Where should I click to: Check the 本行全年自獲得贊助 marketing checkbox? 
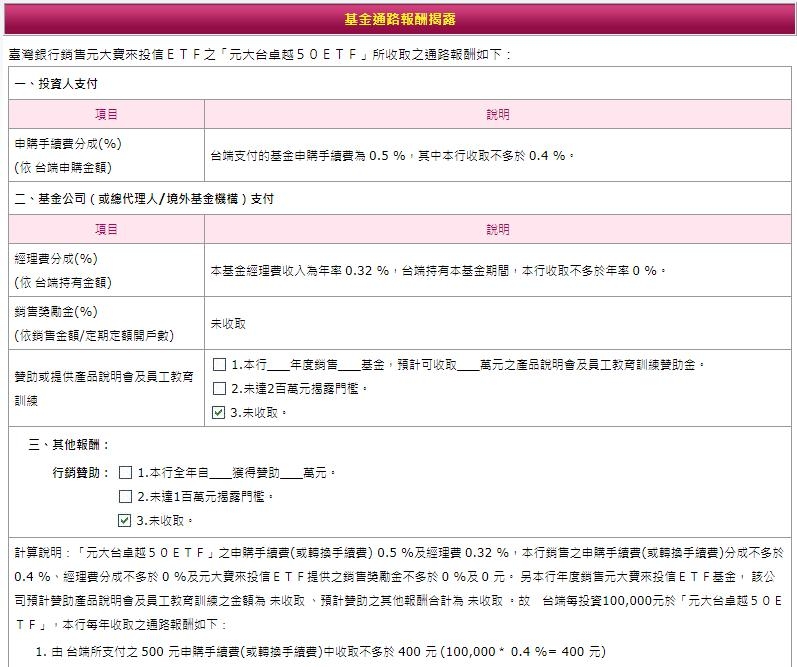tap(125, 473)
